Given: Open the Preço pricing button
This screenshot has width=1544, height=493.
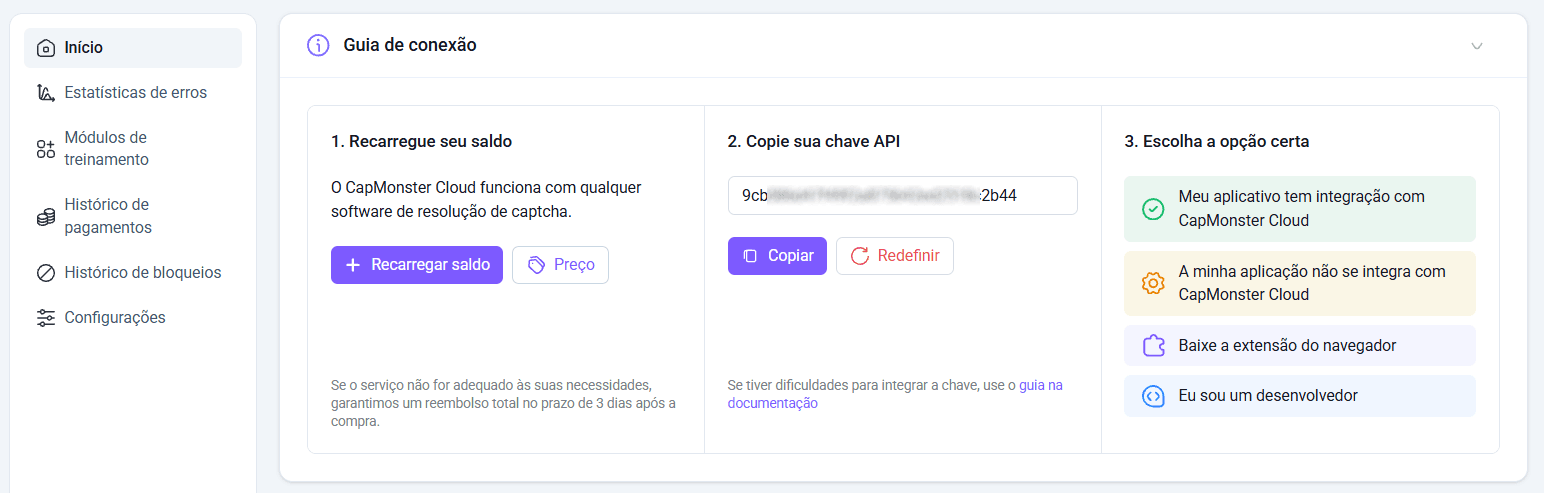Looking at the screenshot, I should click(x=560, y=265).
